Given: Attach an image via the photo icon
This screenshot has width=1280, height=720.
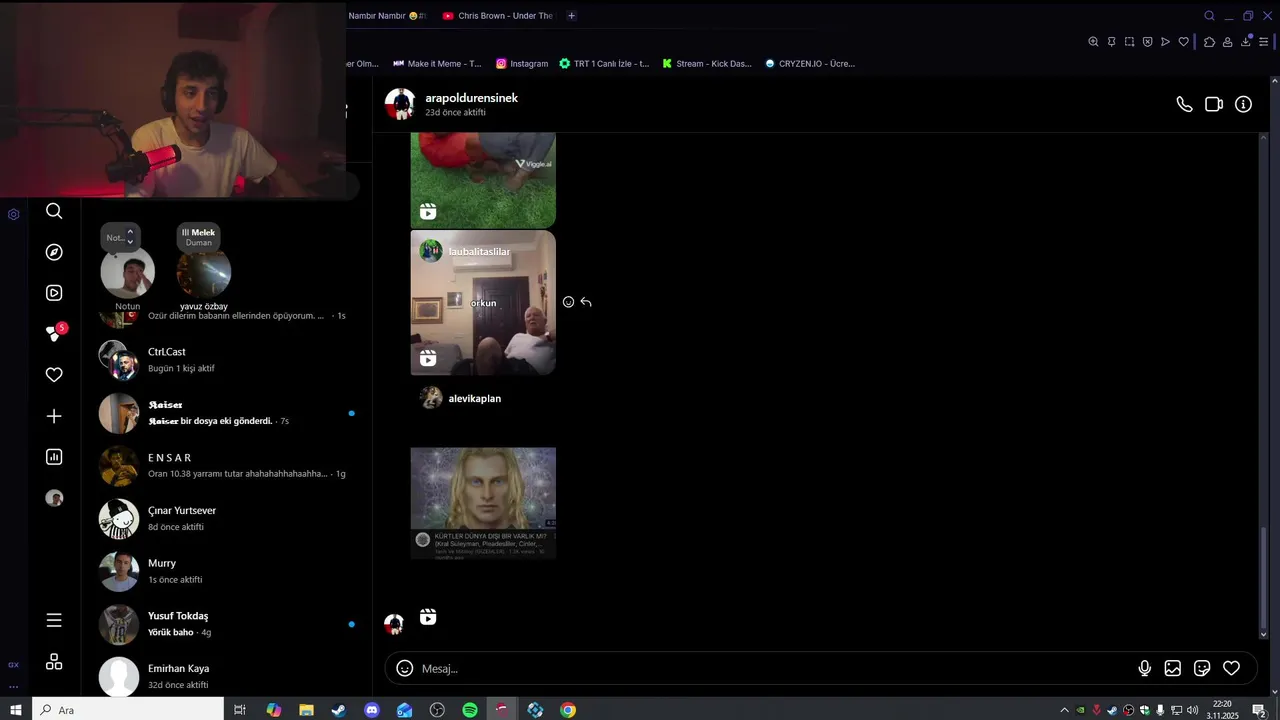Looking at the screenshot, I should [1173, 668].
